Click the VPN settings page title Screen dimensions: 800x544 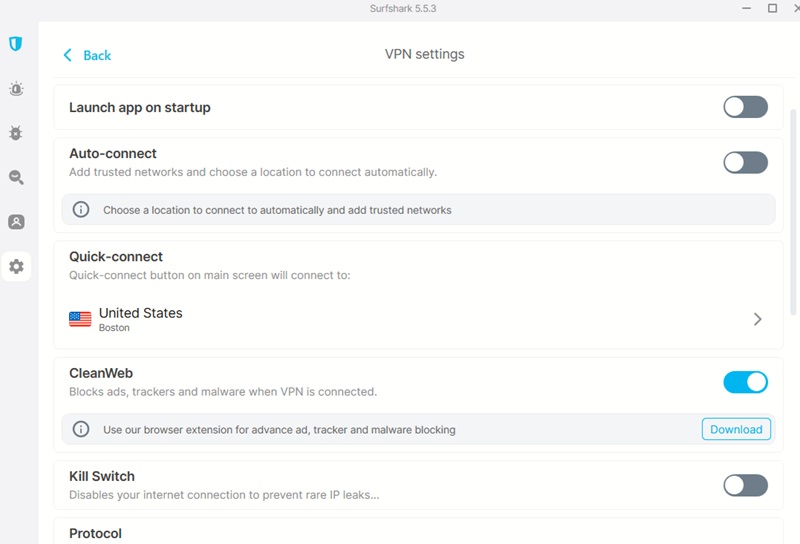(424, 54)
